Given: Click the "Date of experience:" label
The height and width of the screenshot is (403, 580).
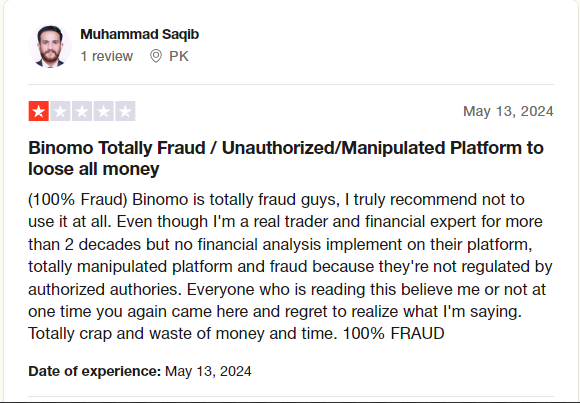Looking at the screenshot, I should click(x=95, y=371).
